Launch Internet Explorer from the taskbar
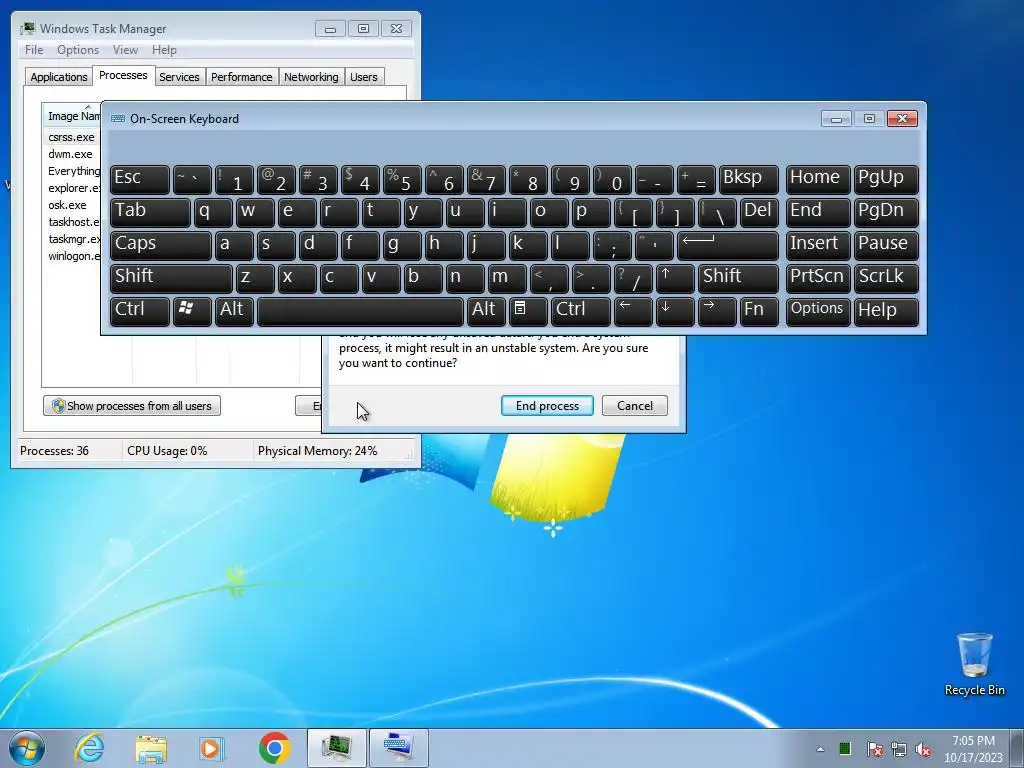 point(89,748)
